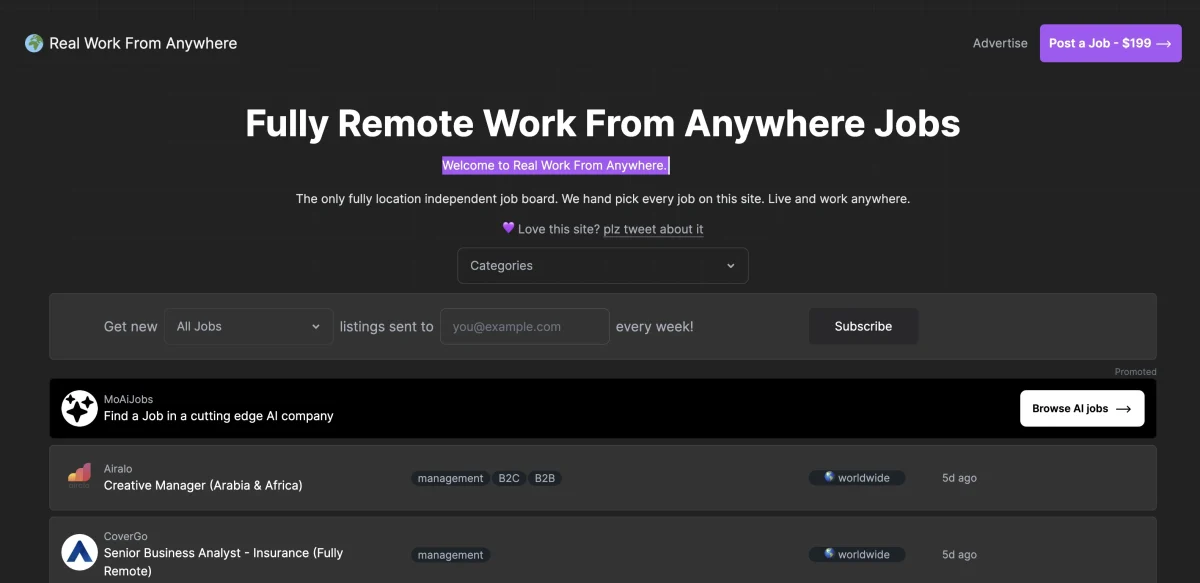Open the Advertise link

click(1000, 43)
